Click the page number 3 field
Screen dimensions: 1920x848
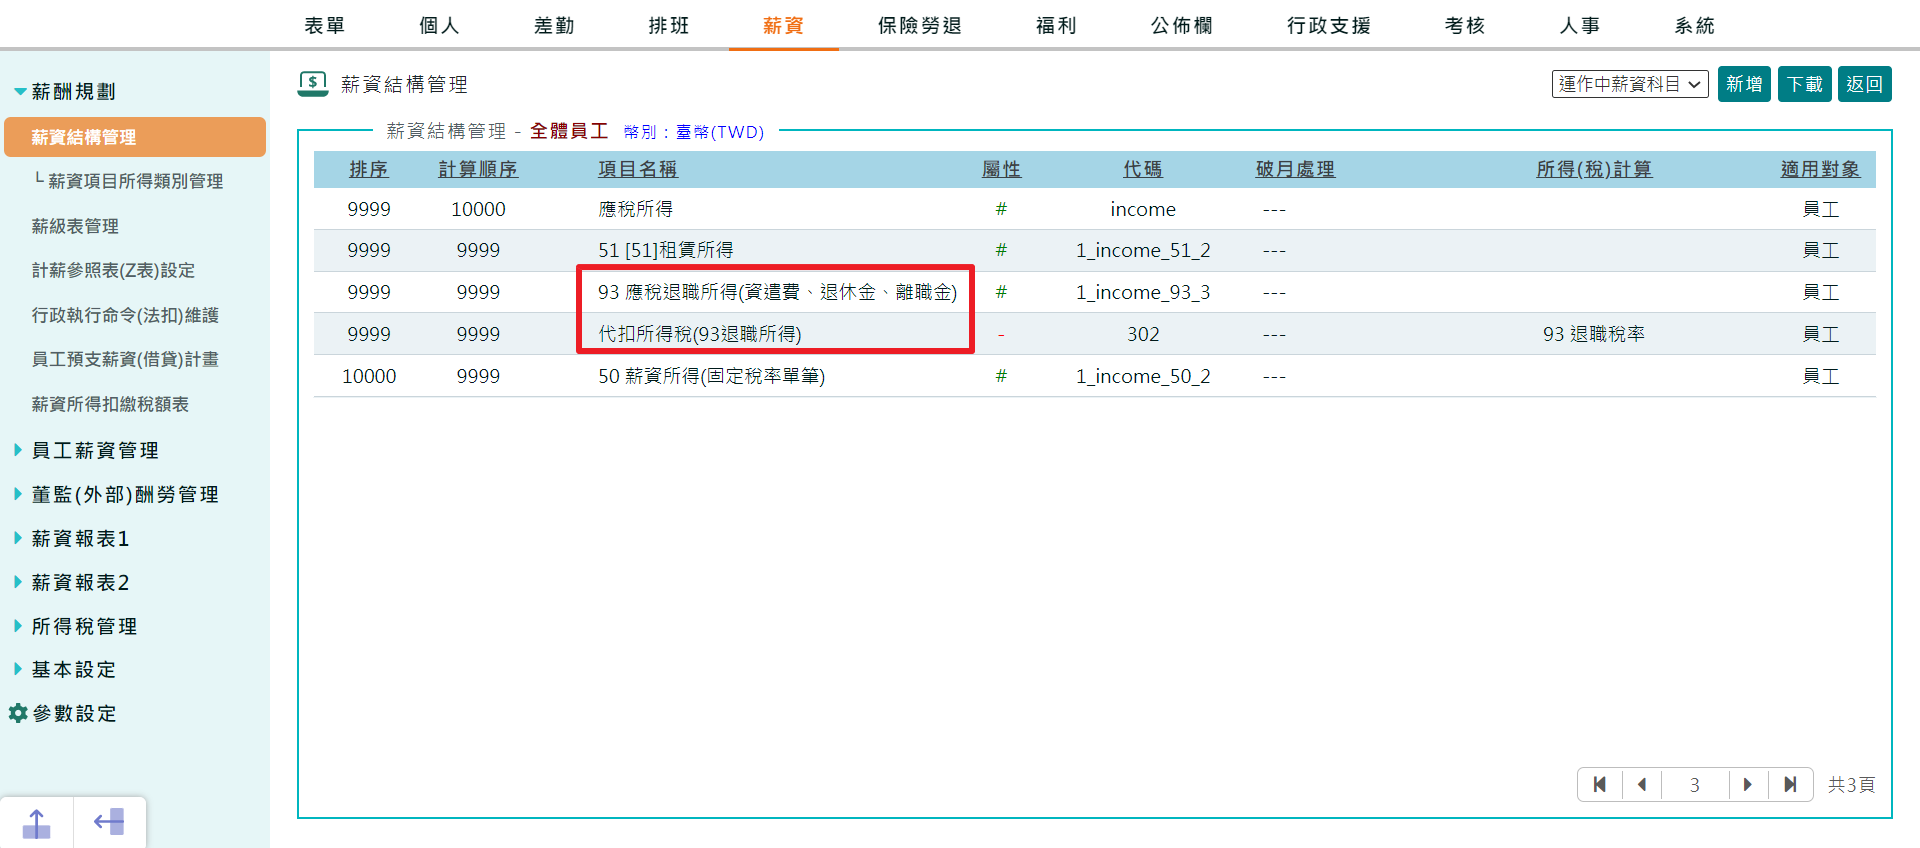tap(1695, 785)
